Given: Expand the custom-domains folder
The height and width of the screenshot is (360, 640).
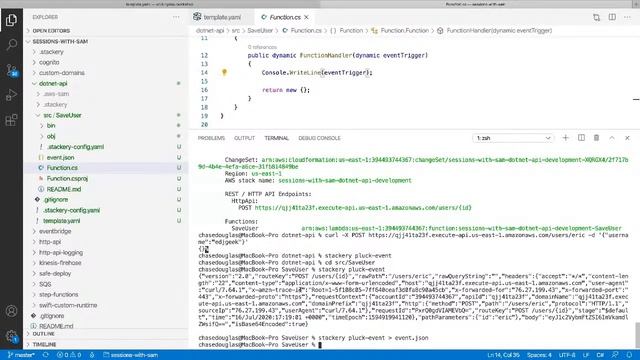Looking at the screenshot, I should pos(62,73).
